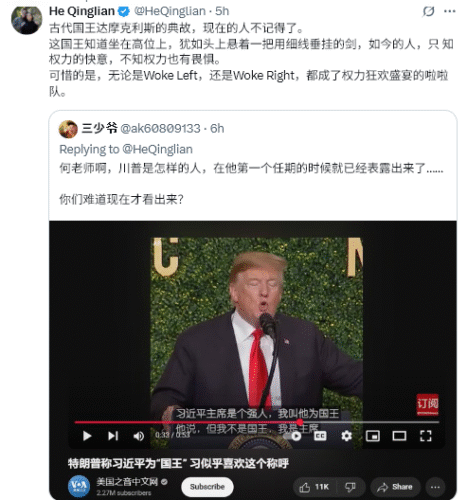Enter fullscreen video mode
Viewport: 467px width, 500px height.
425,436
